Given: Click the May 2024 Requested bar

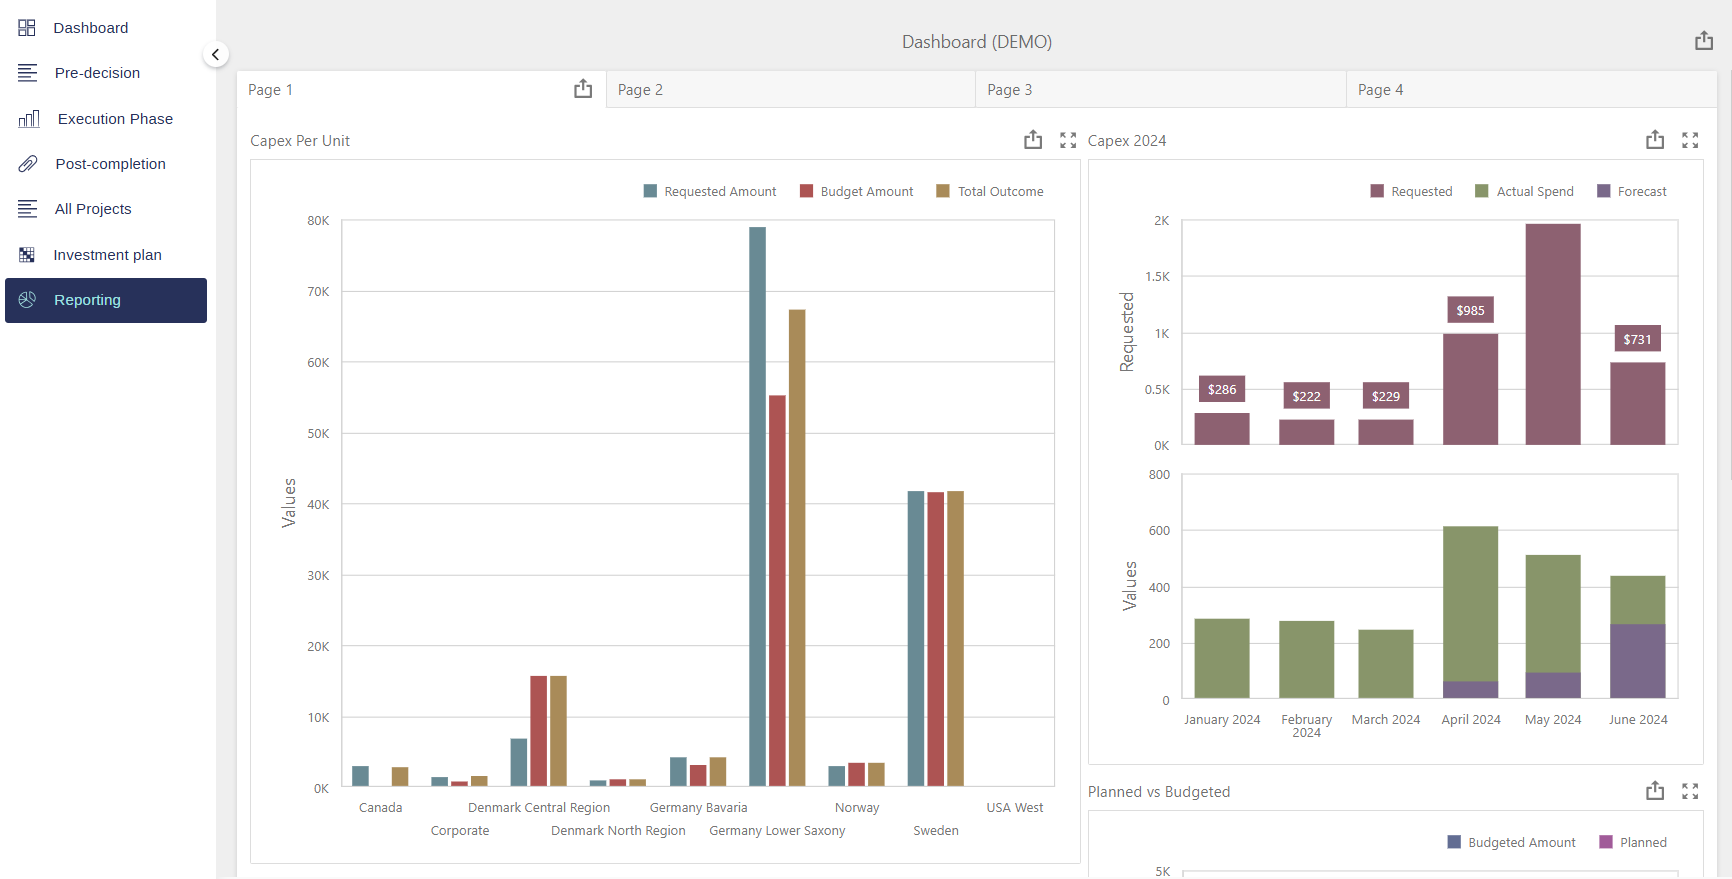Looking at the screenshot, I should (x=1553, y=334).
